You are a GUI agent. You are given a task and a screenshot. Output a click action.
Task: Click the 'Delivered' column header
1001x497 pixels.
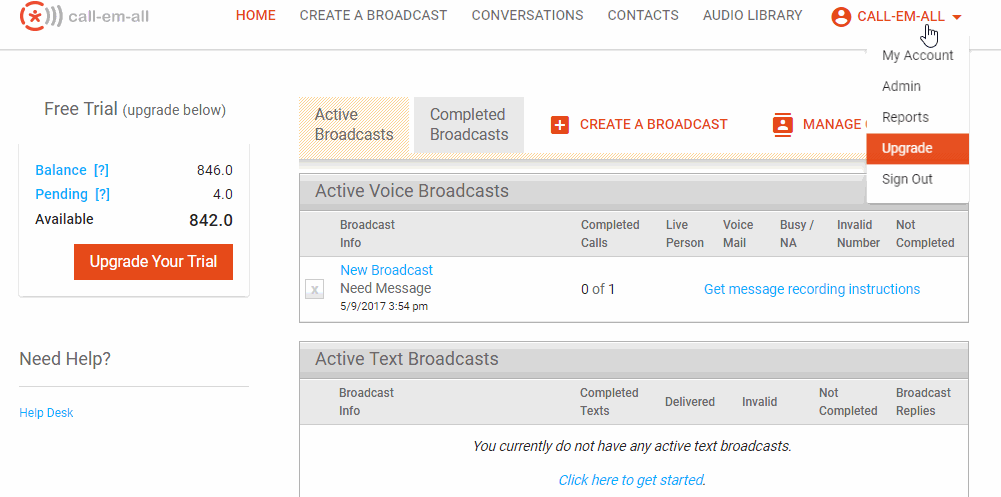point(689,402)
